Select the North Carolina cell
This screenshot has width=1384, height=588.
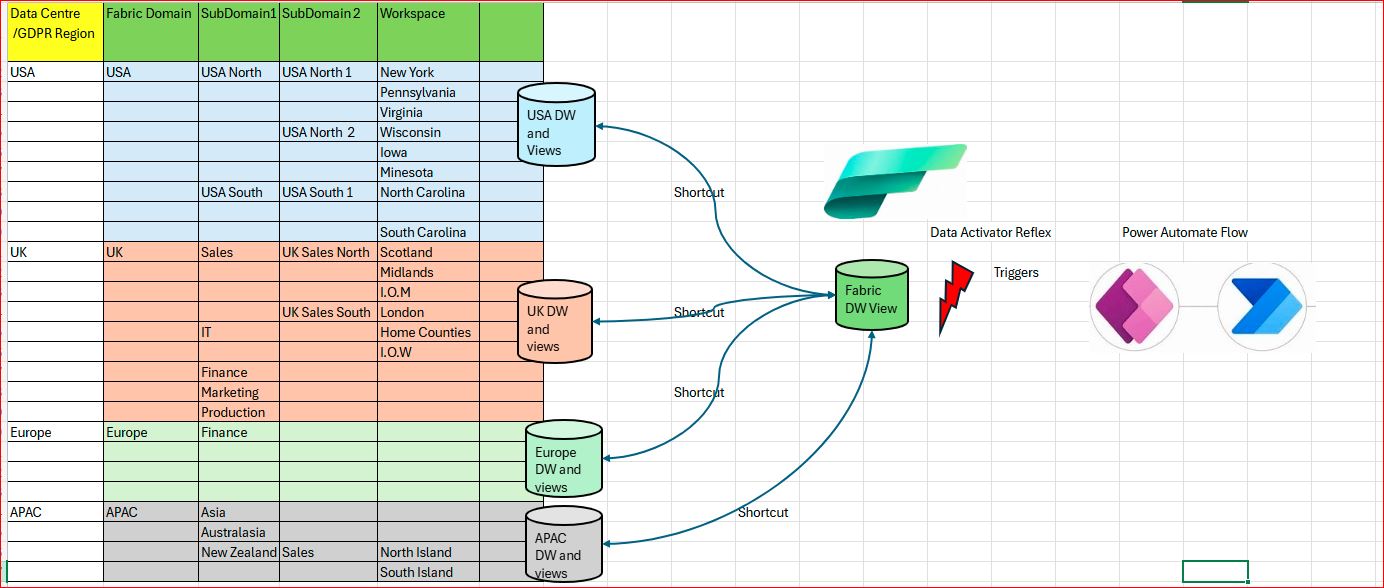tap(428, 192)
